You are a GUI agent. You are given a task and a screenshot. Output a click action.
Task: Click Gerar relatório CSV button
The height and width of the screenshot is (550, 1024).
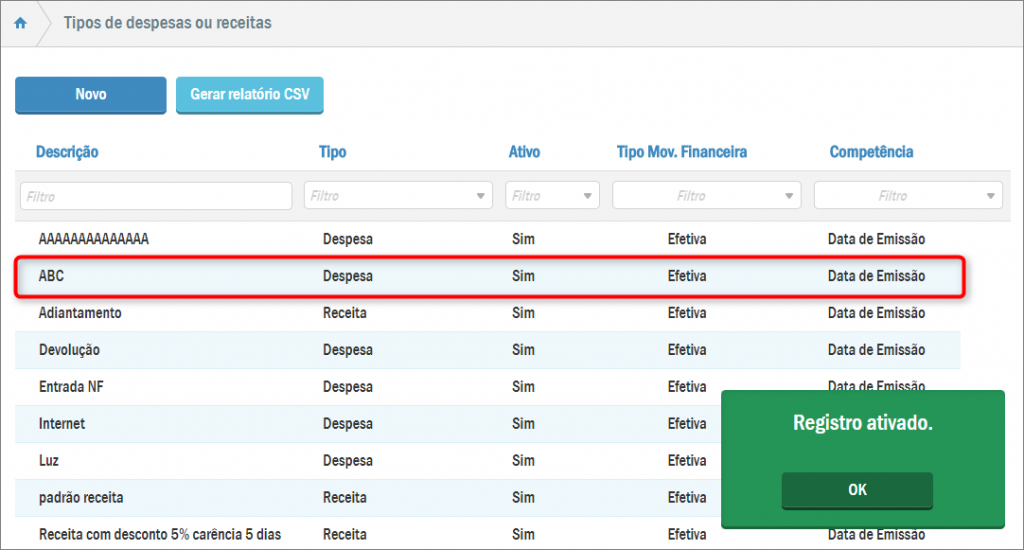point(250,95)
